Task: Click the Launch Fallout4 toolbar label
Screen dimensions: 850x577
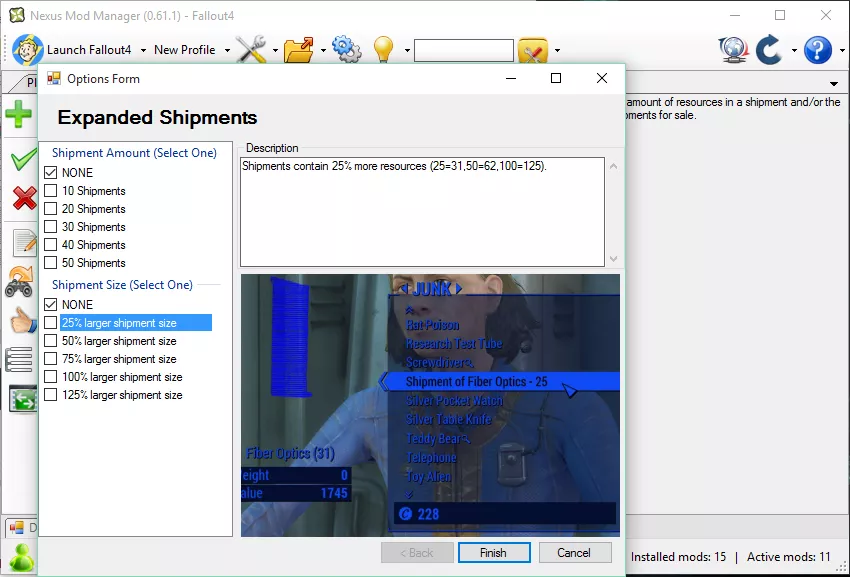Action: (89, 50)
